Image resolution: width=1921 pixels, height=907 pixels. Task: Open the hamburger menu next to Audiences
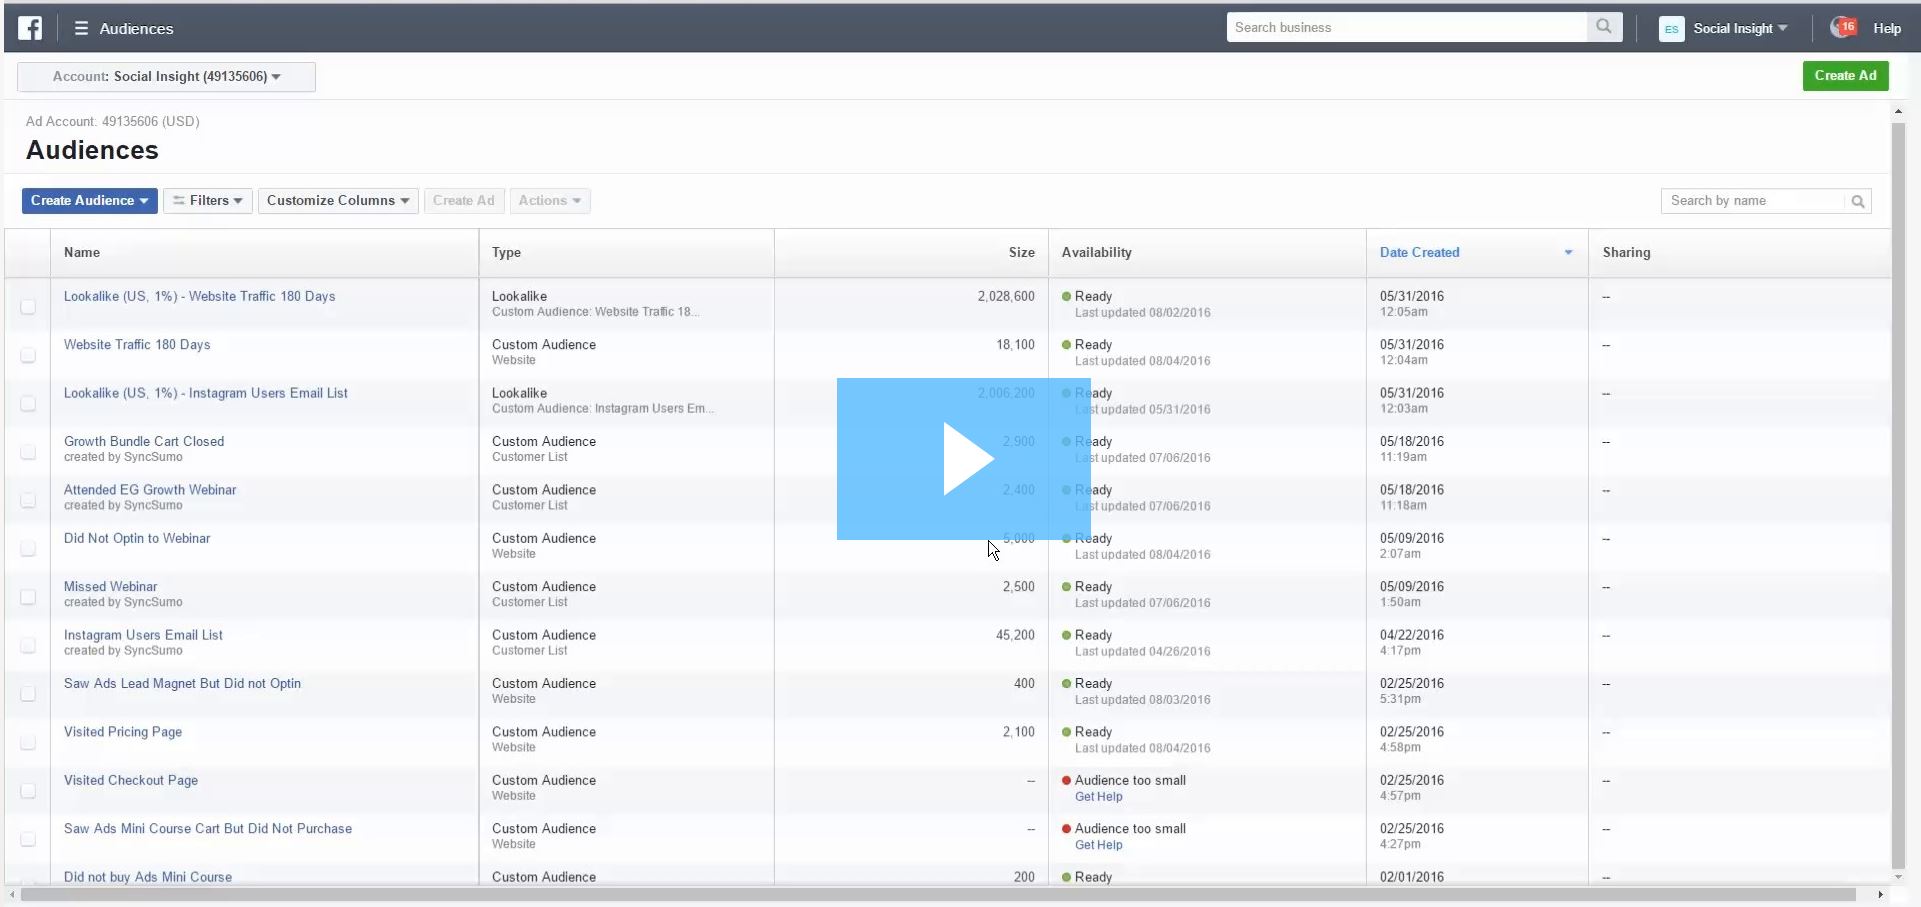coord(81,29)
